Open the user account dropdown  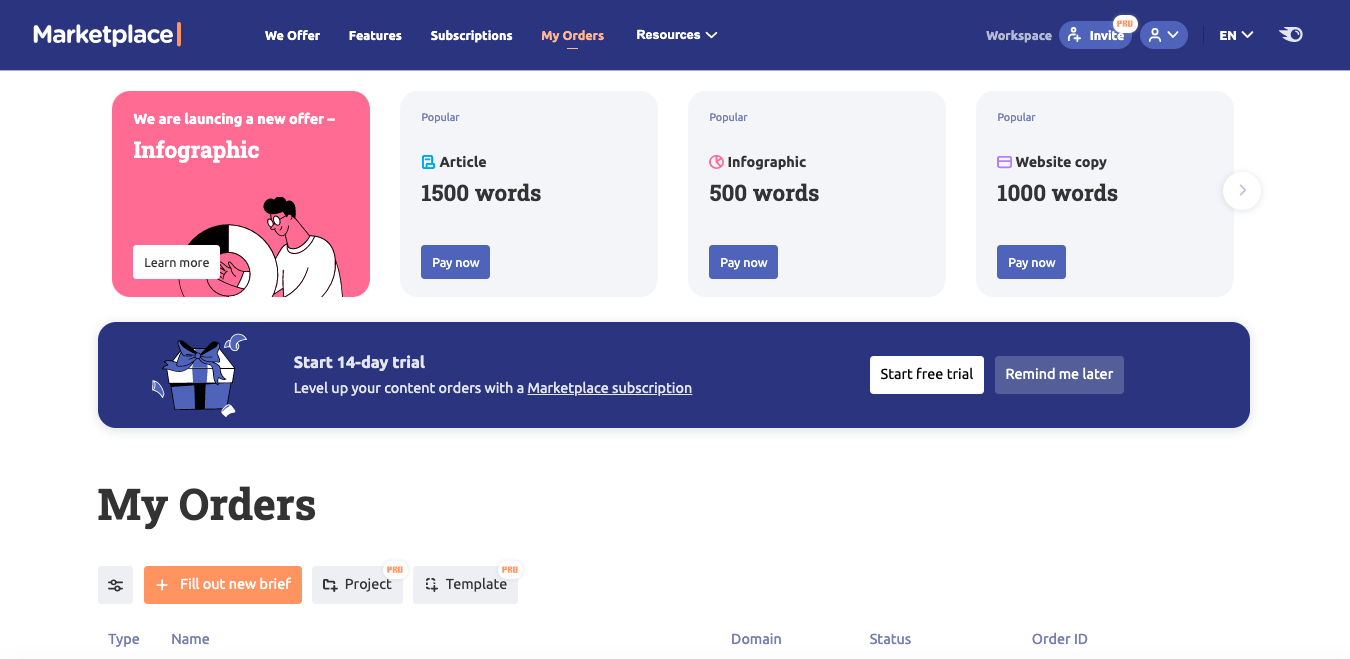pos(1163,35)
